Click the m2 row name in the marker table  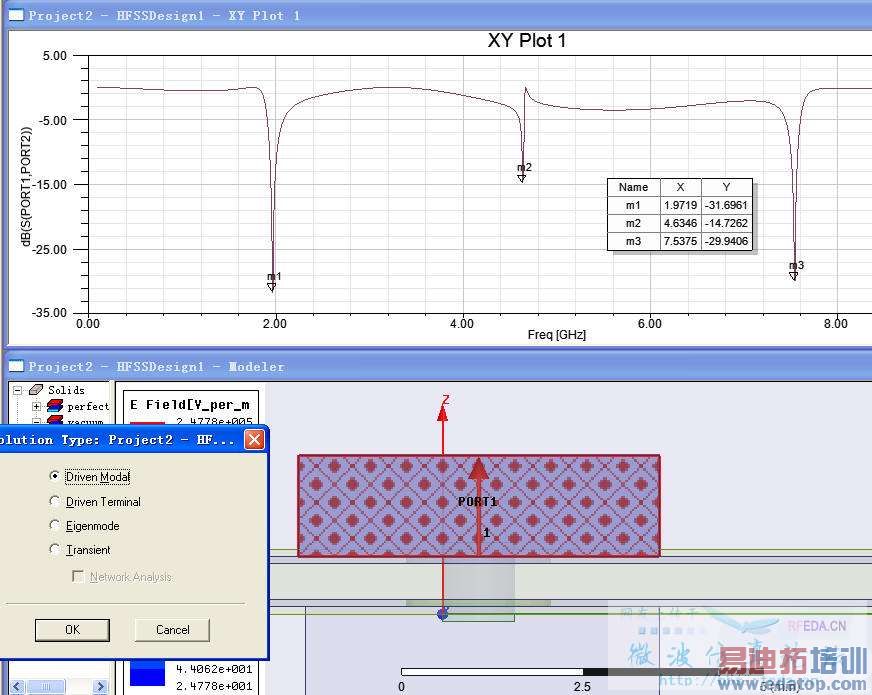(633, 223)
